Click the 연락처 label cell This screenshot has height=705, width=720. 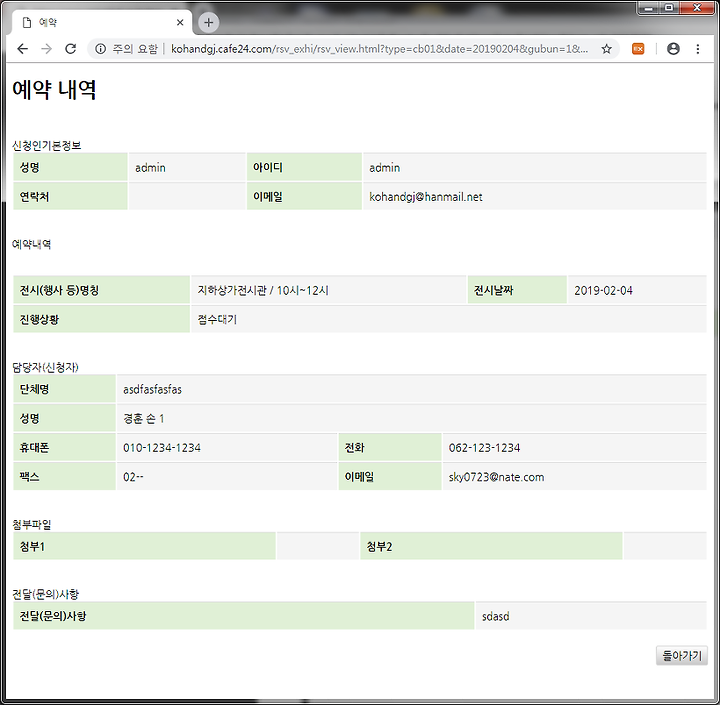[x=70, y=197]
